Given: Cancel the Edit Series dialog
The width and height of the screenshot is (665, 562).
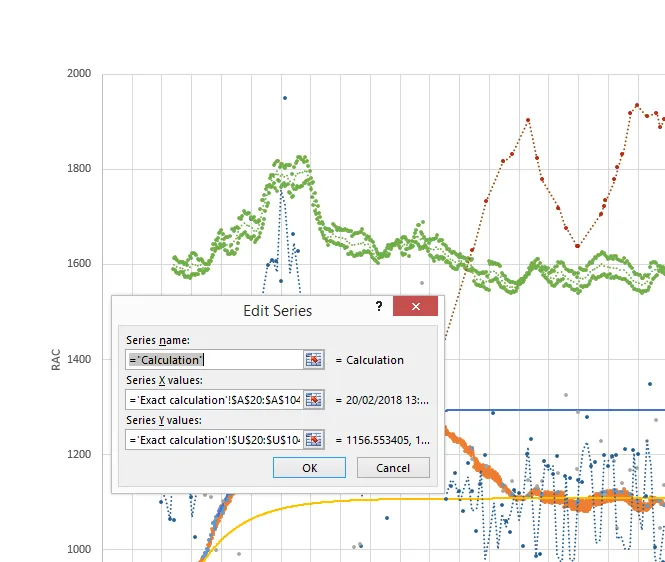Looking at the screenshot, I should click(x=393, y=468).
